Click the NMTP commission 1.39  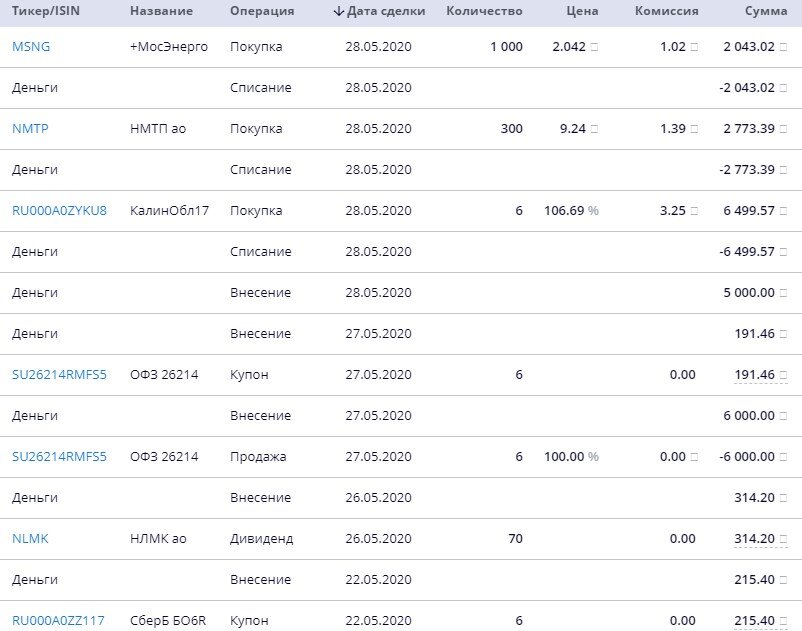pos(673,128)
